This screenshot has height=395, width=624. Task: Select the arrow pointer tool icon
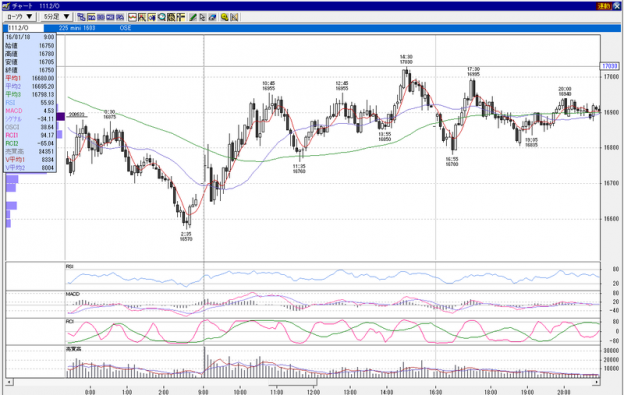(x=202, y=17)
